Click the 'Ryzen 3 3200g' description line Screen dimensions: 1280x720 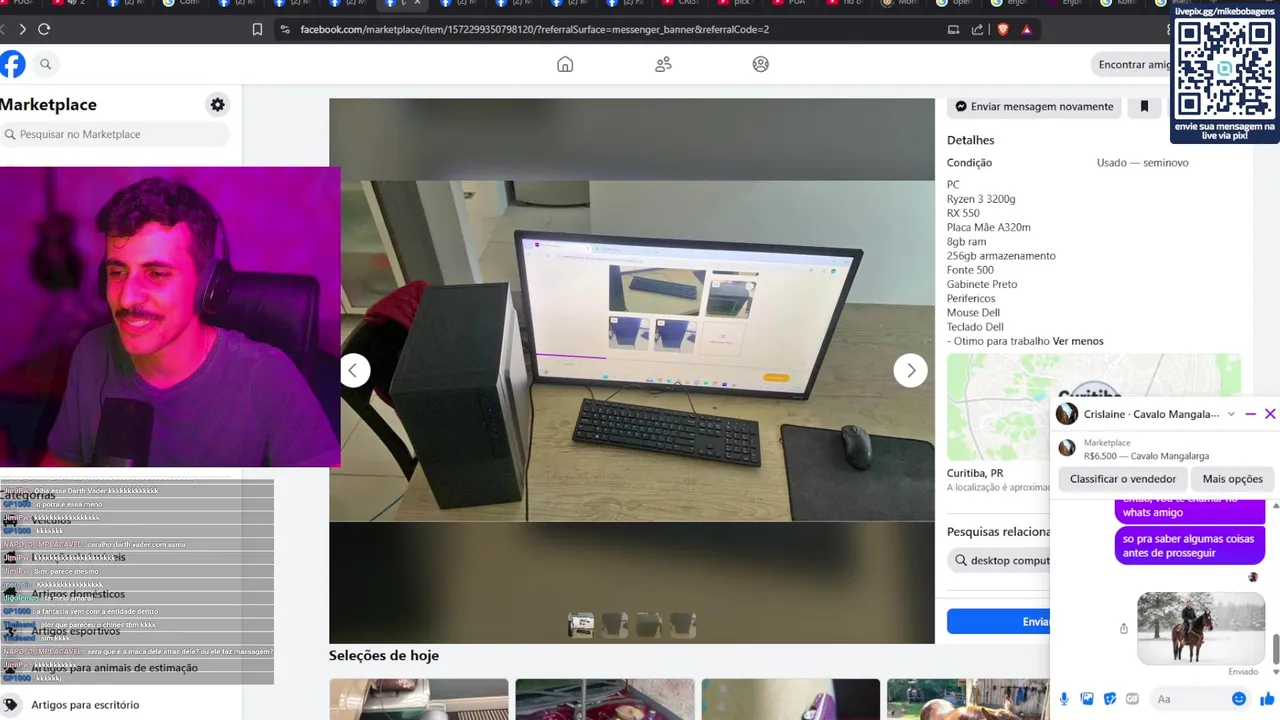pos(981,199)
